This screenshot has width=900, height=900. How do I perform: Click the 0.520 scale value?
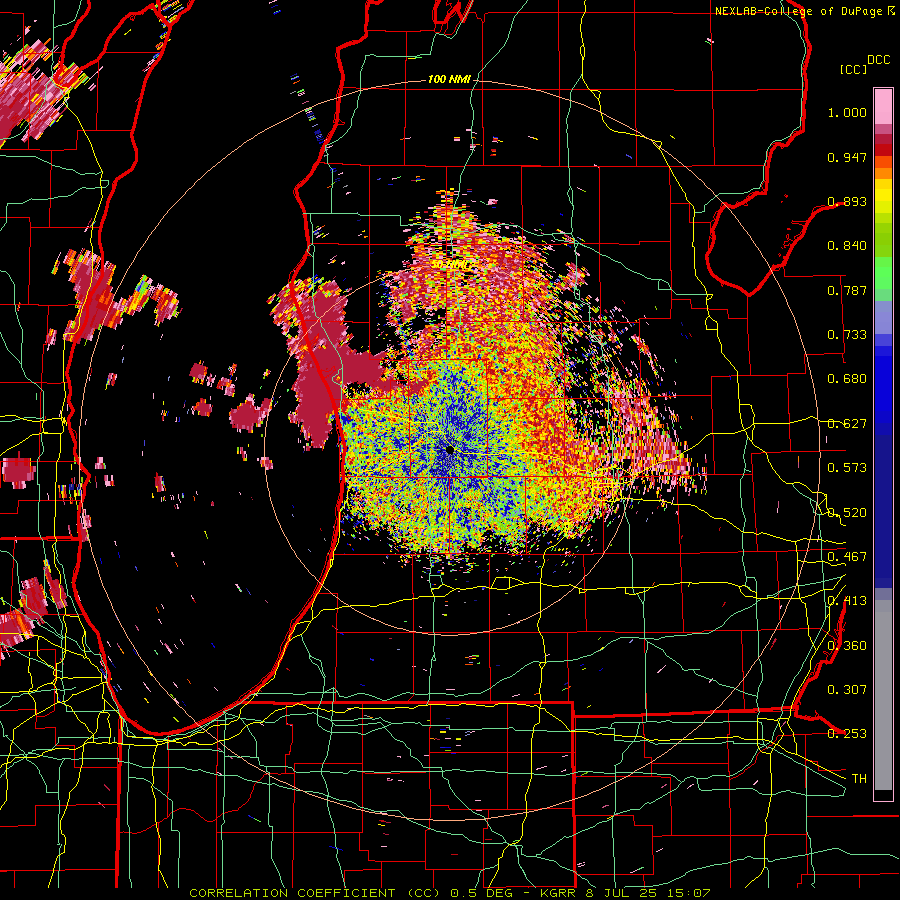pyautogui.click(x=847, y=512)
